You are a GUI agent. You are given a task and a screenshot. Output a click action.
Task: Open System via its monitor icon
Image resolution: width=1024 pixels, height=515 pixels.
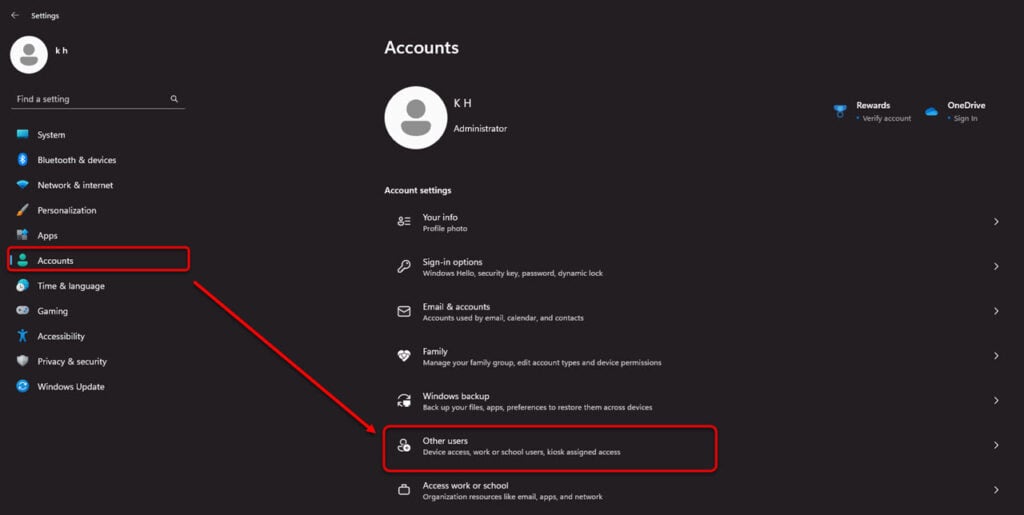click(23, 134)
